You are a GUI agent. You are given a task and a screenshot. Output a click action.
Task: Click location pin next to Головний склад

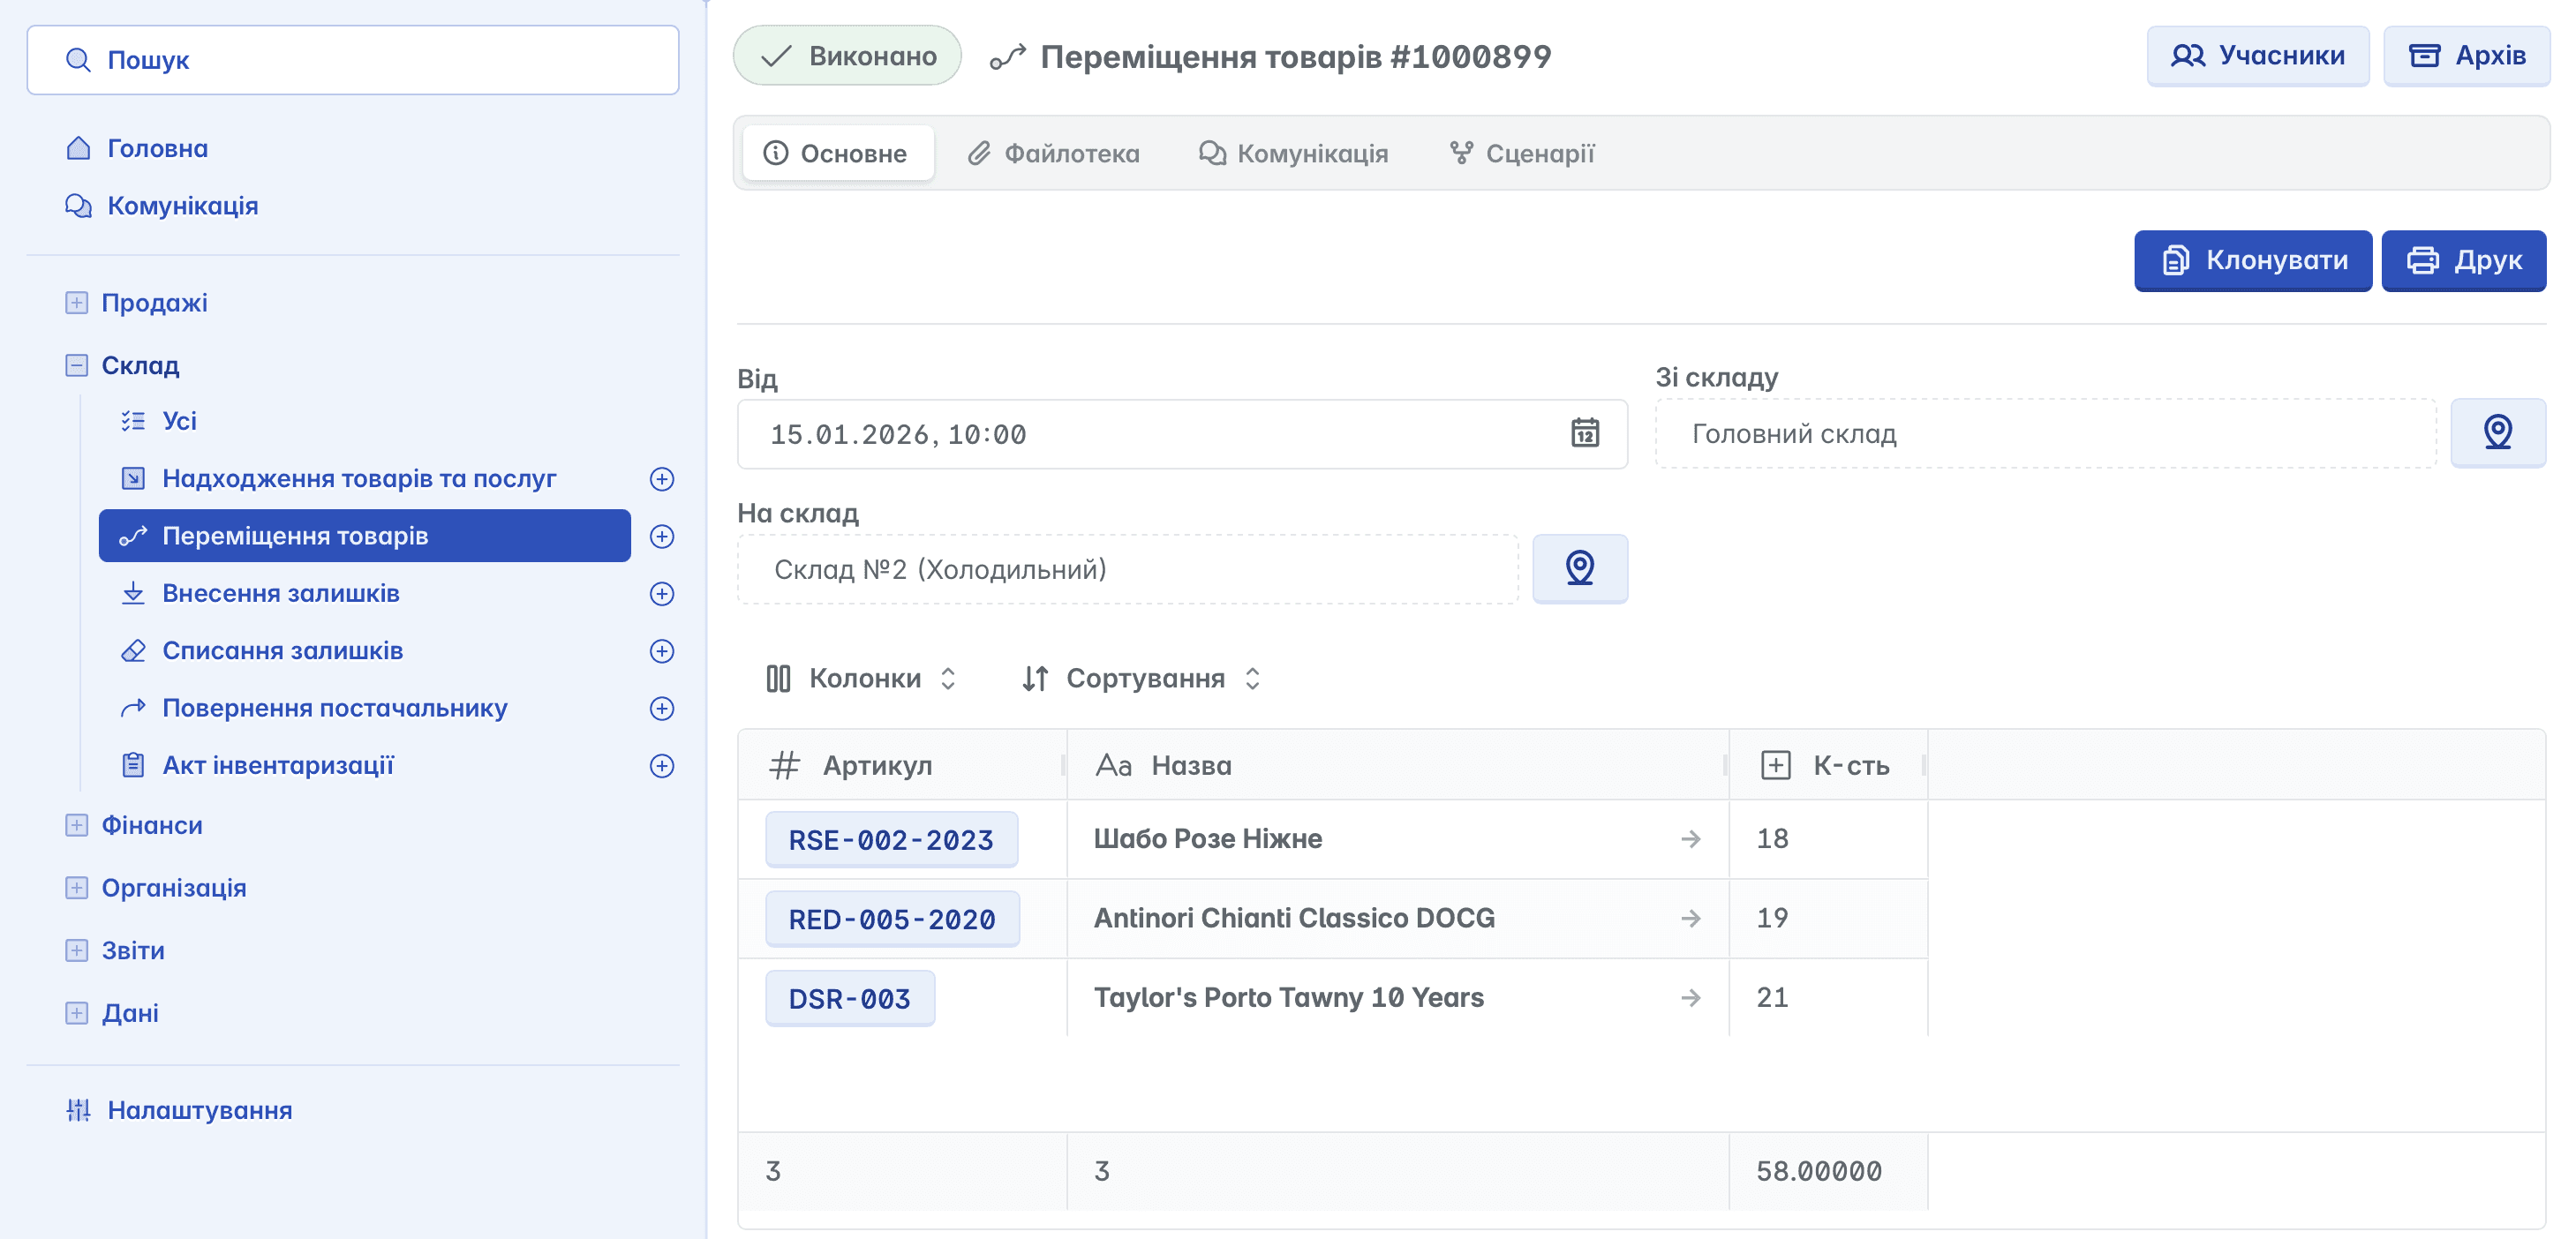pos(2497,432)
